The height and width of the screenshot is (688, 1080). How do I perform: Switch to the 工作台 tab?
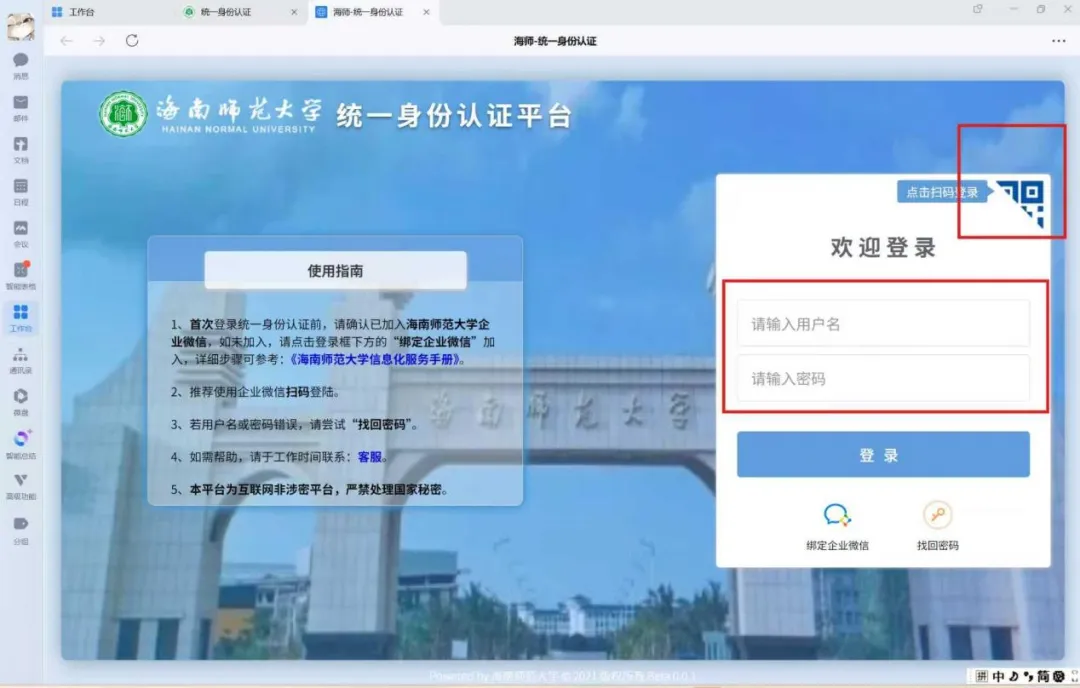pyautogui.click(x=74, y=12)
